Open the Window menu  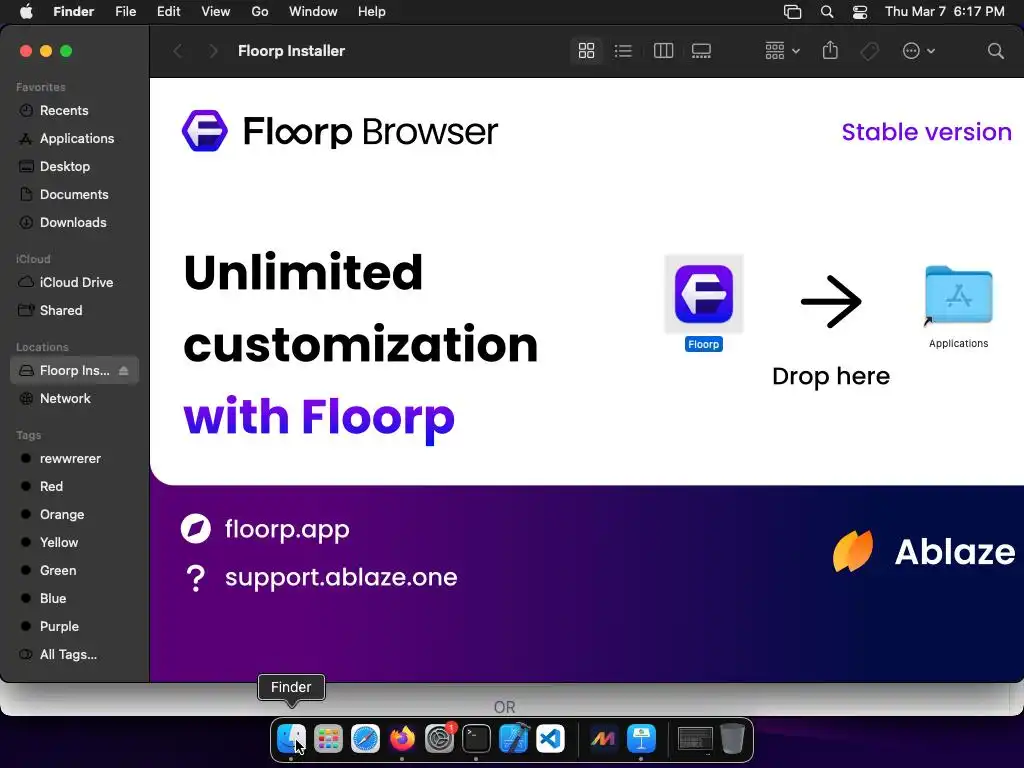(x=313, y=12)
